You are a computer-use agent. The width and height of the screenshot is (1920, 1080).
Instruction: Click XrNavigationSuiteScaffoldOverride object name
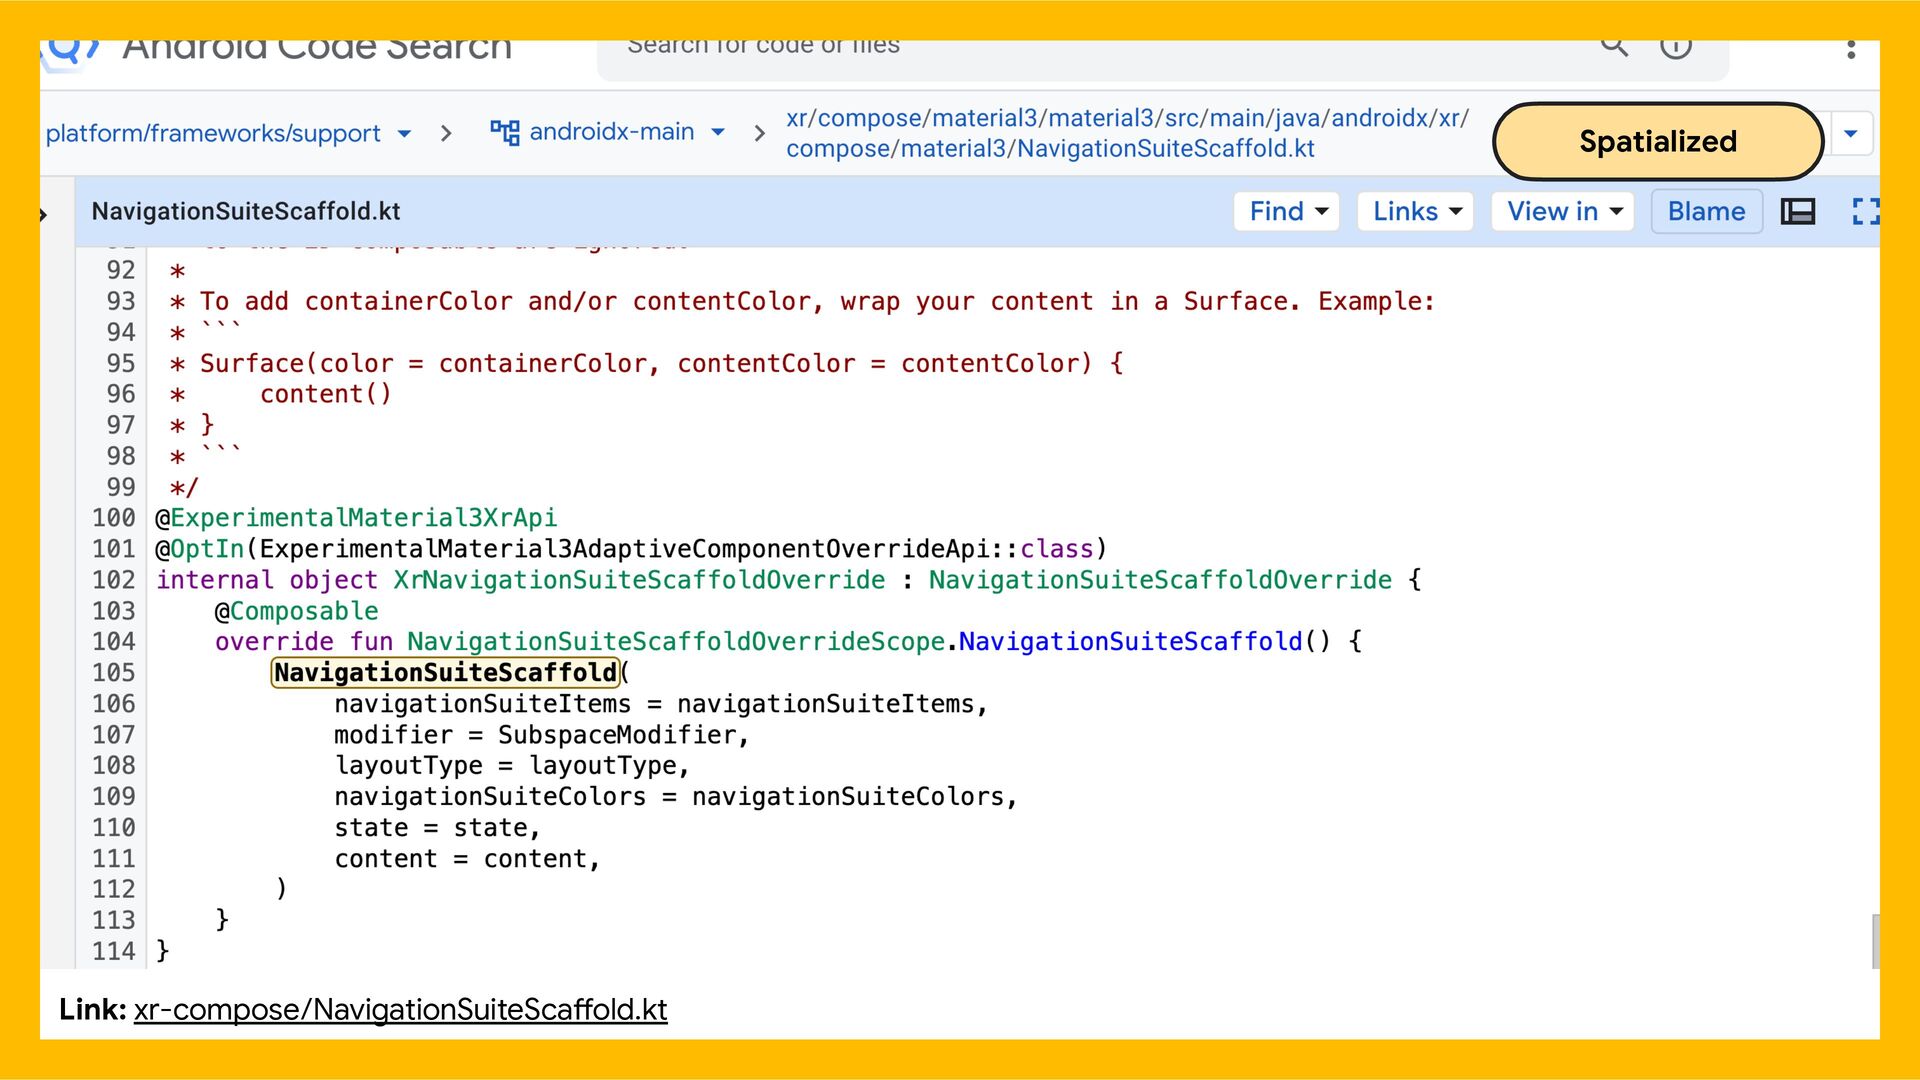point(639,580)
